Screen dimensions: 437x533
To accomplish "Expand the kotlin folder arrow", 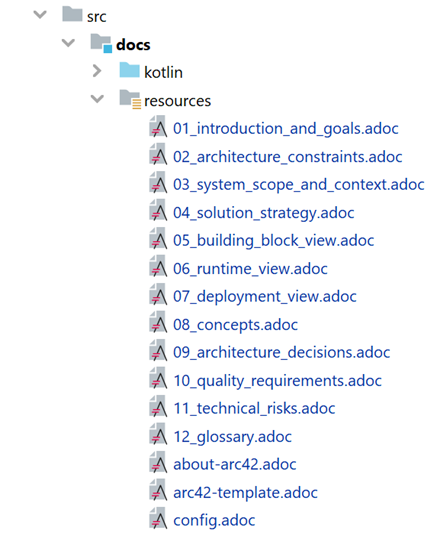I will pos(97,71).
